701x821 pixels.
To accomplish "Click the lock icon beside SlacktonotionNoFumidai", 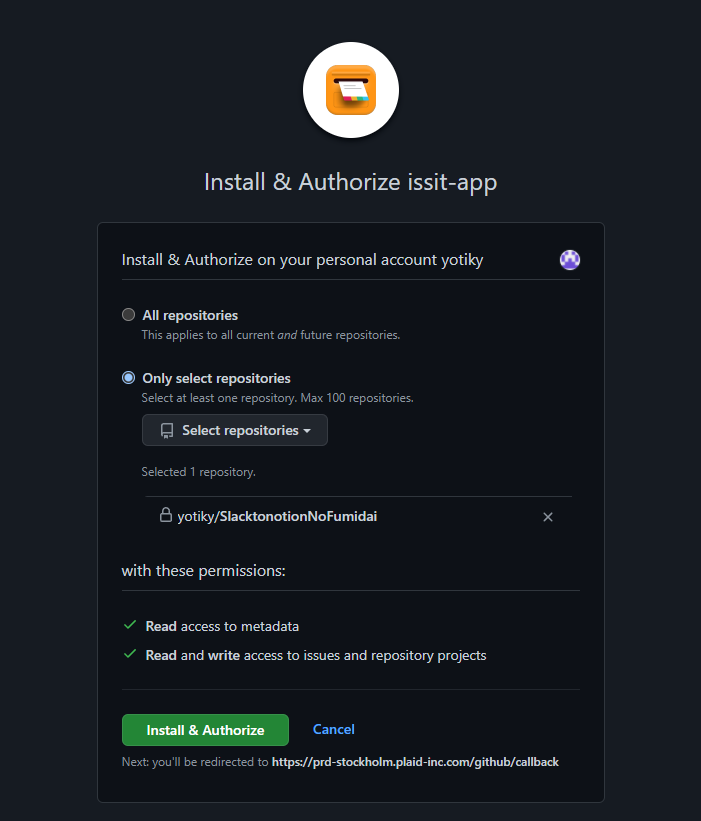I will coord(165,515).
